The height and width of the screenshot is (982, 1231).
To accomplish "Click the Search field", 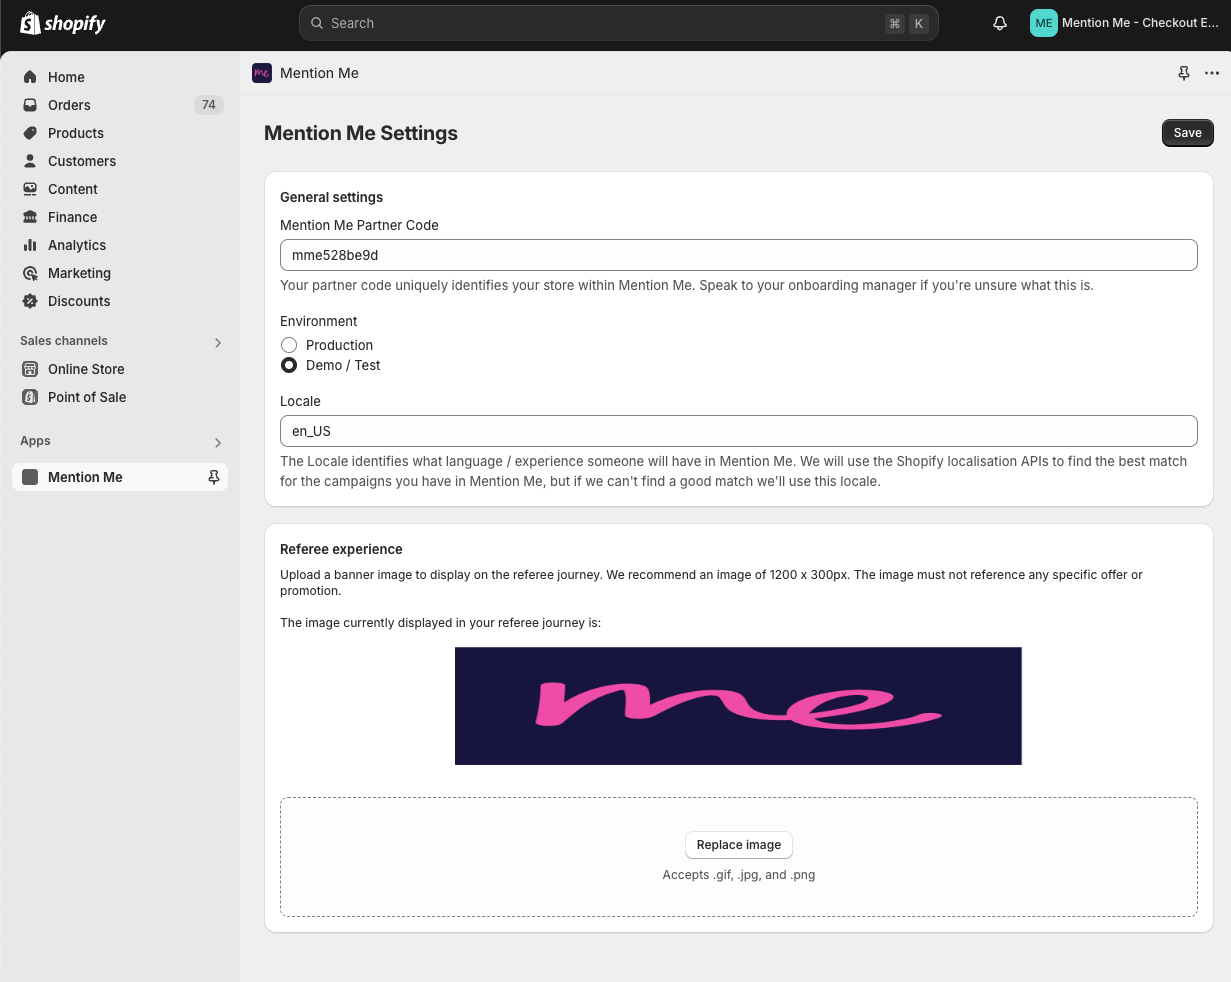I will [x=619, y=23].
